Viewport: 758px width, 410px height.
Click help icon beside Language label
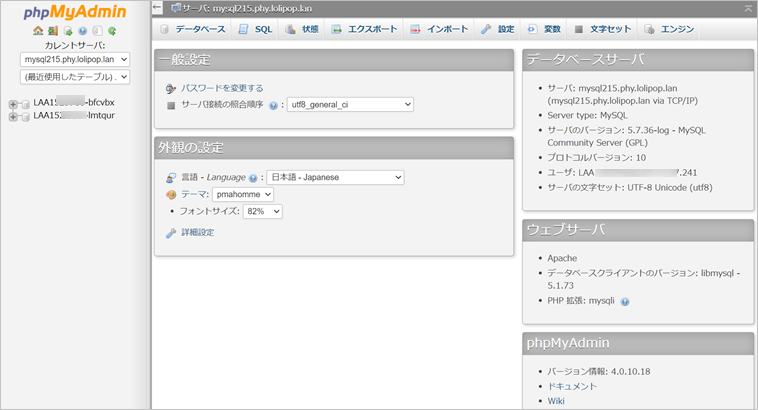[253, 178]
